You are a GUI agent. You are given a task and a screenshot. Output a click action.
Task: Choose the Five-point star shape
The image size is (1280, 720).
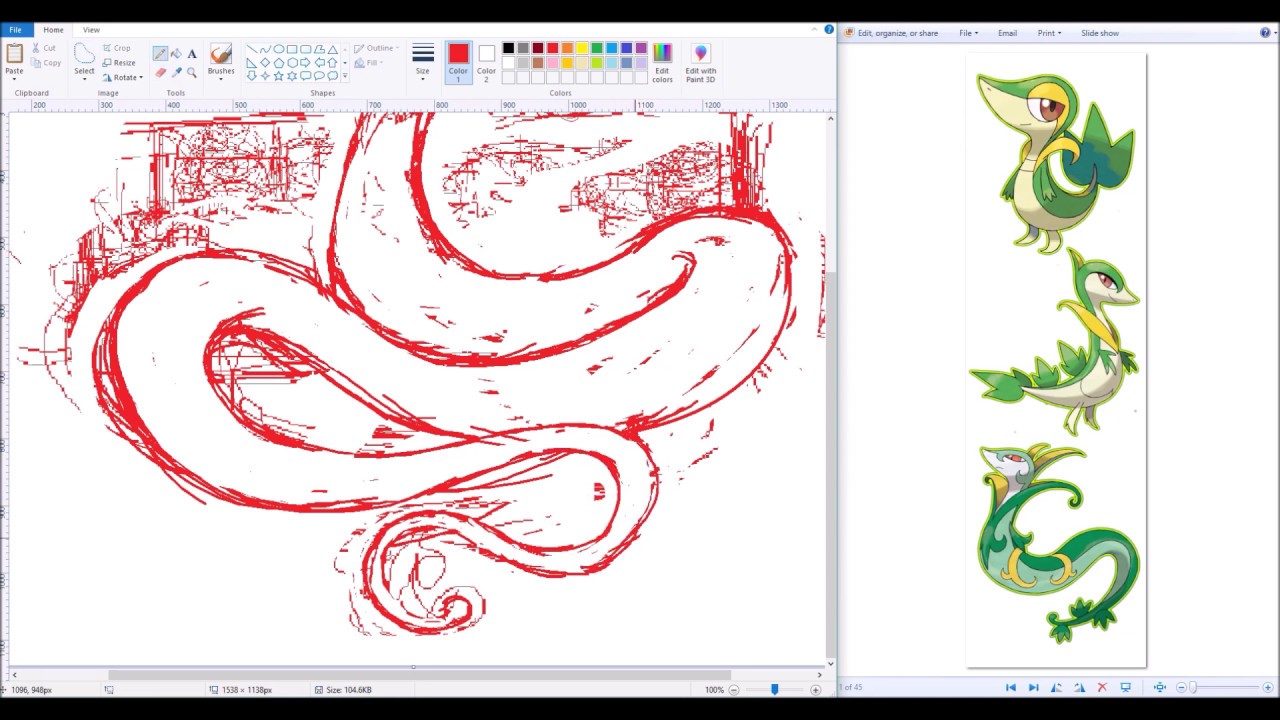278,75
